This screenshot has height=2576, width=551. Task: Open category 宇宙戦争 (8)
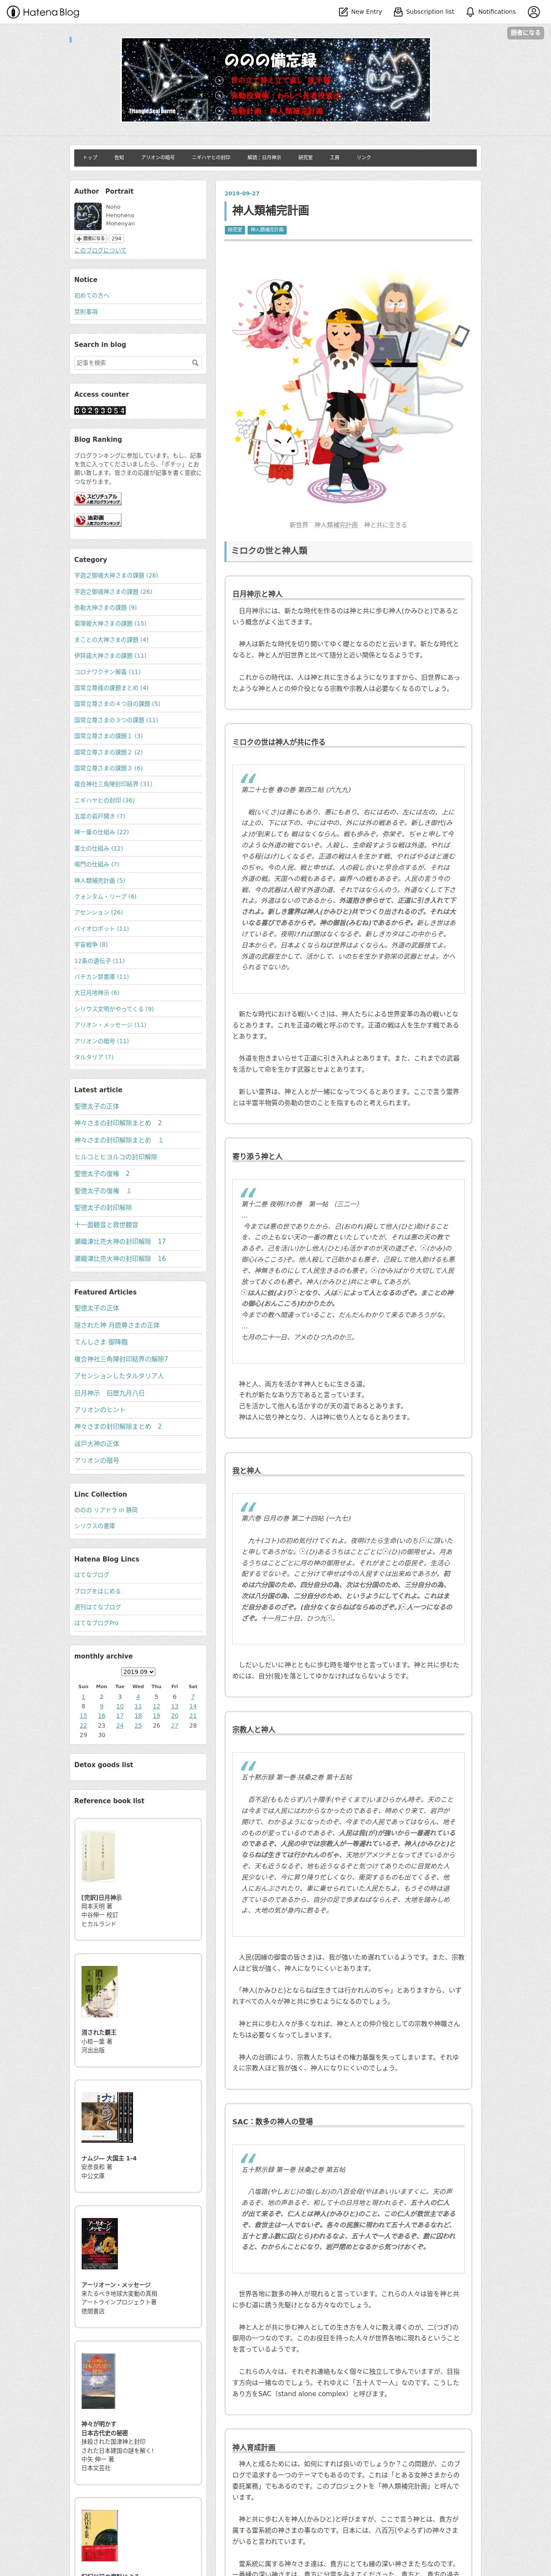(x=91, y=944)
